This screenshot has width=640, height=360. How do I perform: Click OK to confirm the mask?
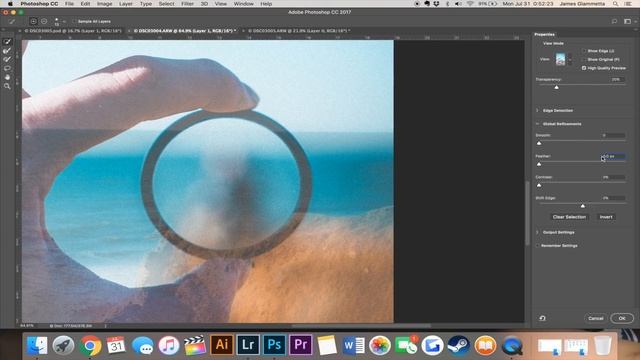[x=622, y=318]
